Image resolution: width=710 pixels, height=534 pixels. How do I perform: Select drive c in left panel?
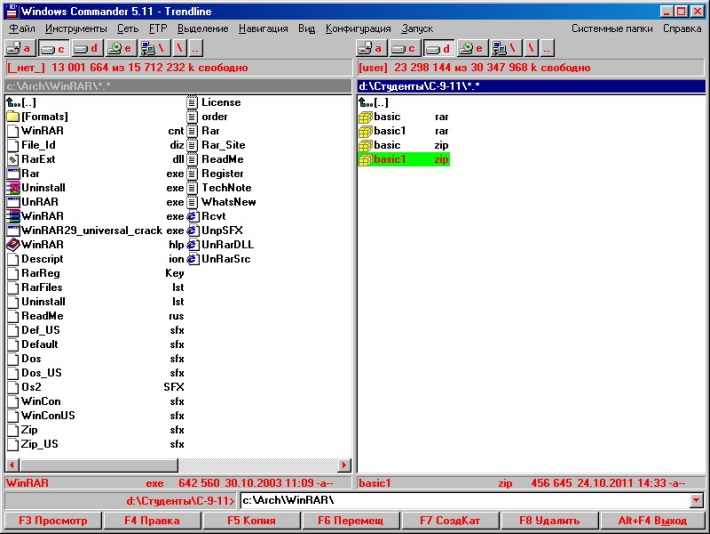(53, 48)
